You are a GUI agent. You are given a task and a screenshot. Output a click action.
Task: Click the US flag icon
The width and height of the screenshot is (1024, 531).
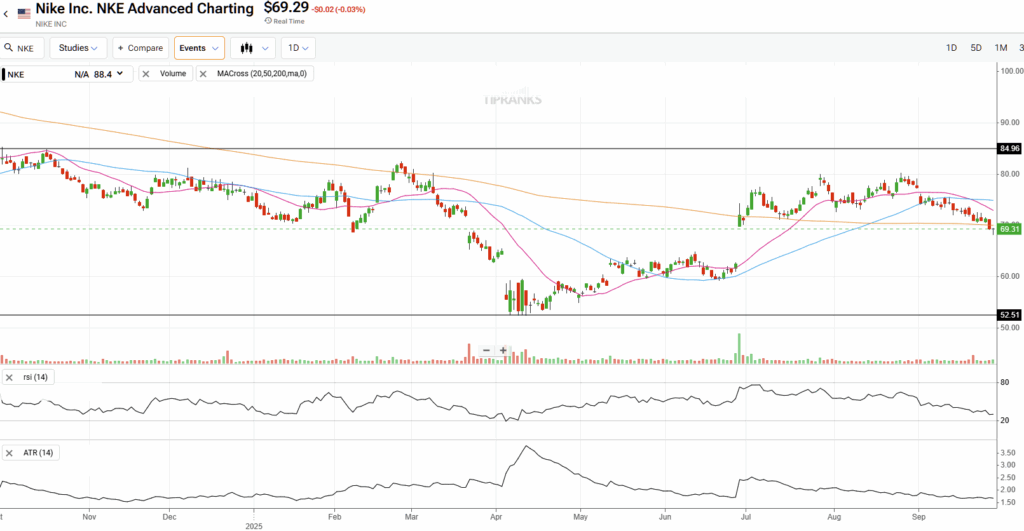24,13
